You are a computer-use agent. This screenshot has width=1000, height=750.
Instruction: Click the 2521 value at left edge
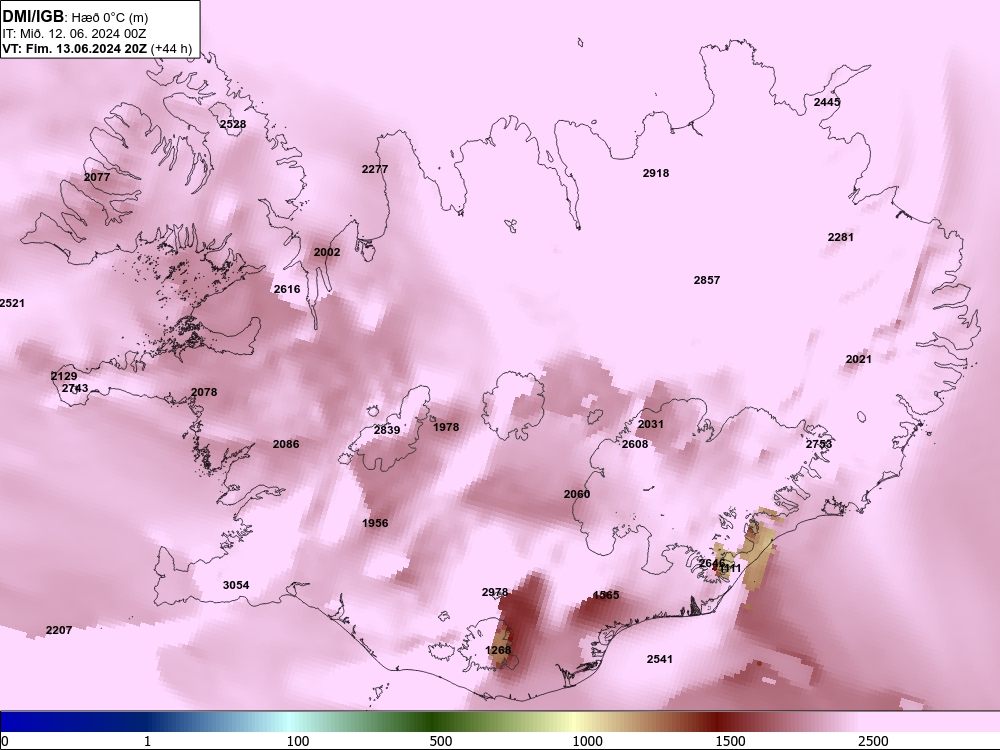point(12,303)
